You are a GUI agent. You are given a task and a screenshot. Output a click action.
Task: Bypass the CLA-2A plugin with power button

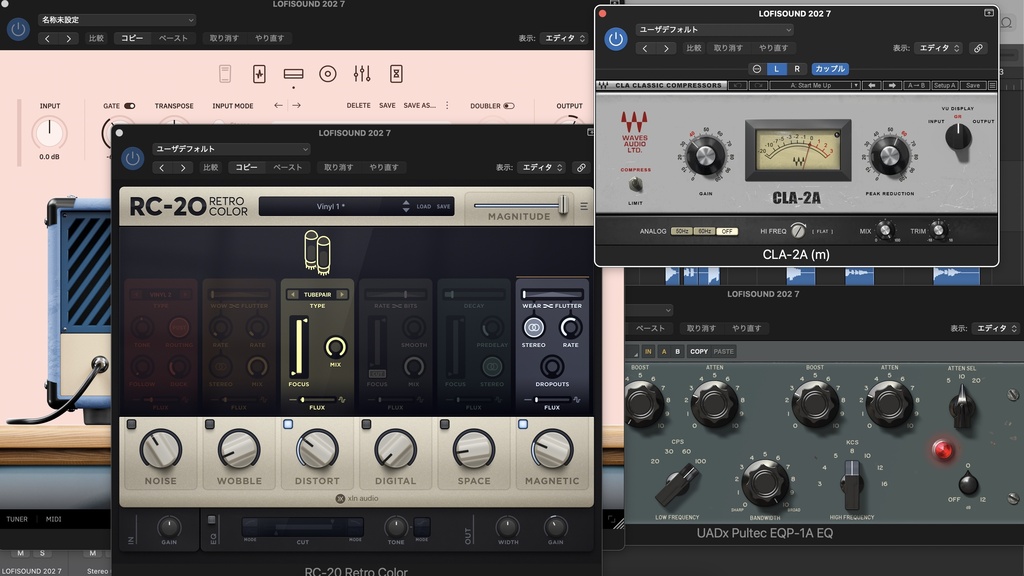click(615, 39)
